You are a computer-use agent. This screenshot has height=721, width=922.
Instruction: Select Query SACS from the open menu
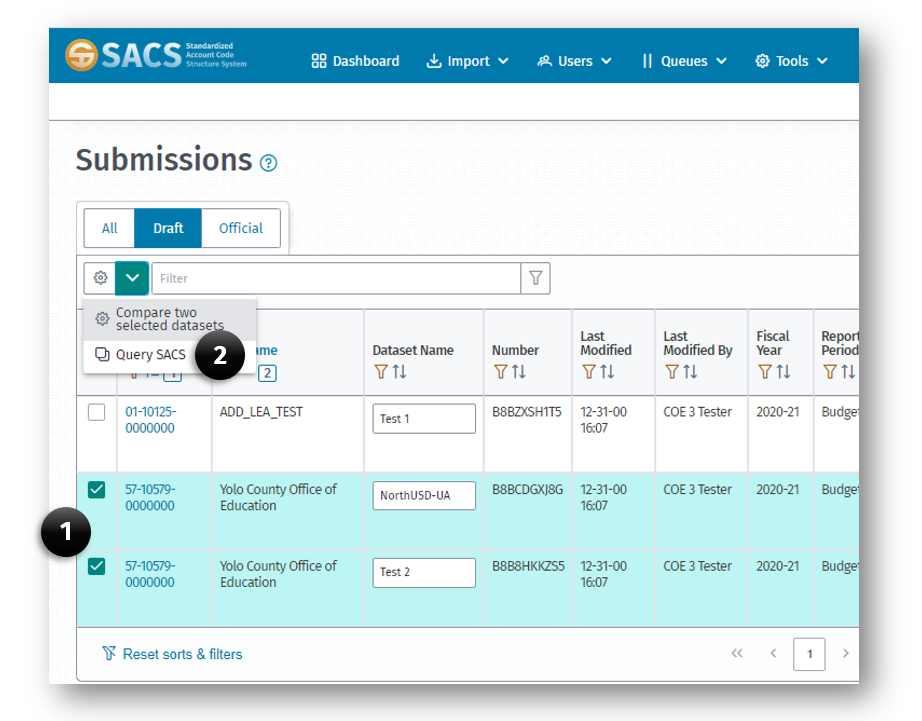(149, 354)
